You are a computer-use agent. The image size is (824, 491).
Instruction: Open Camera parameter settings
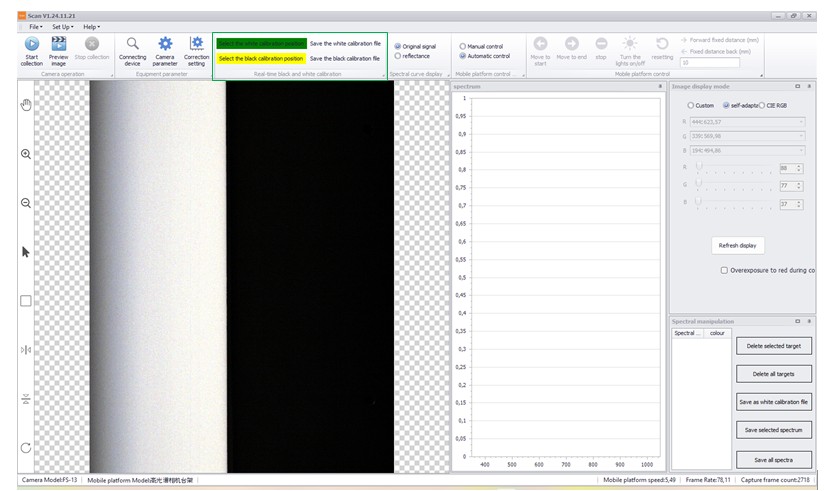[165, 45]
